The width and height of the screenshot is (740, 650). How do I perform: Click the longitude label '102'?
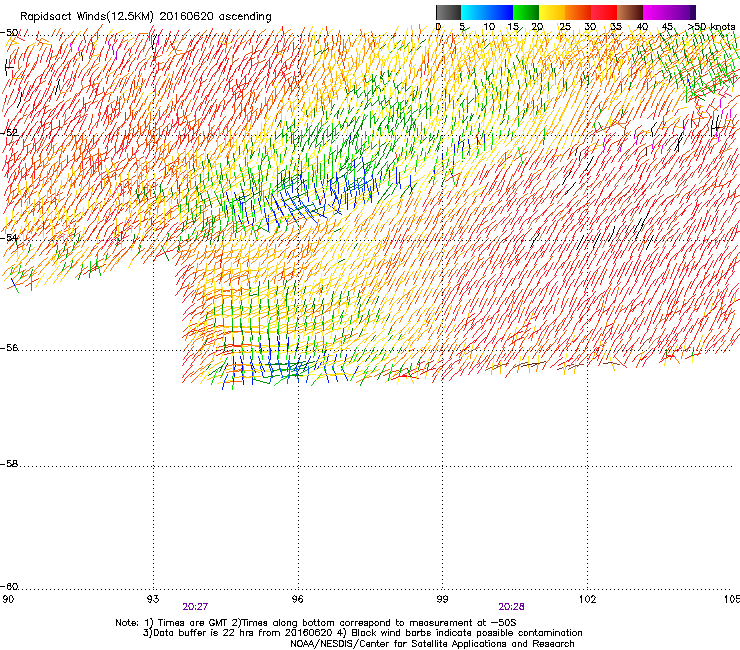pos(588,599)
